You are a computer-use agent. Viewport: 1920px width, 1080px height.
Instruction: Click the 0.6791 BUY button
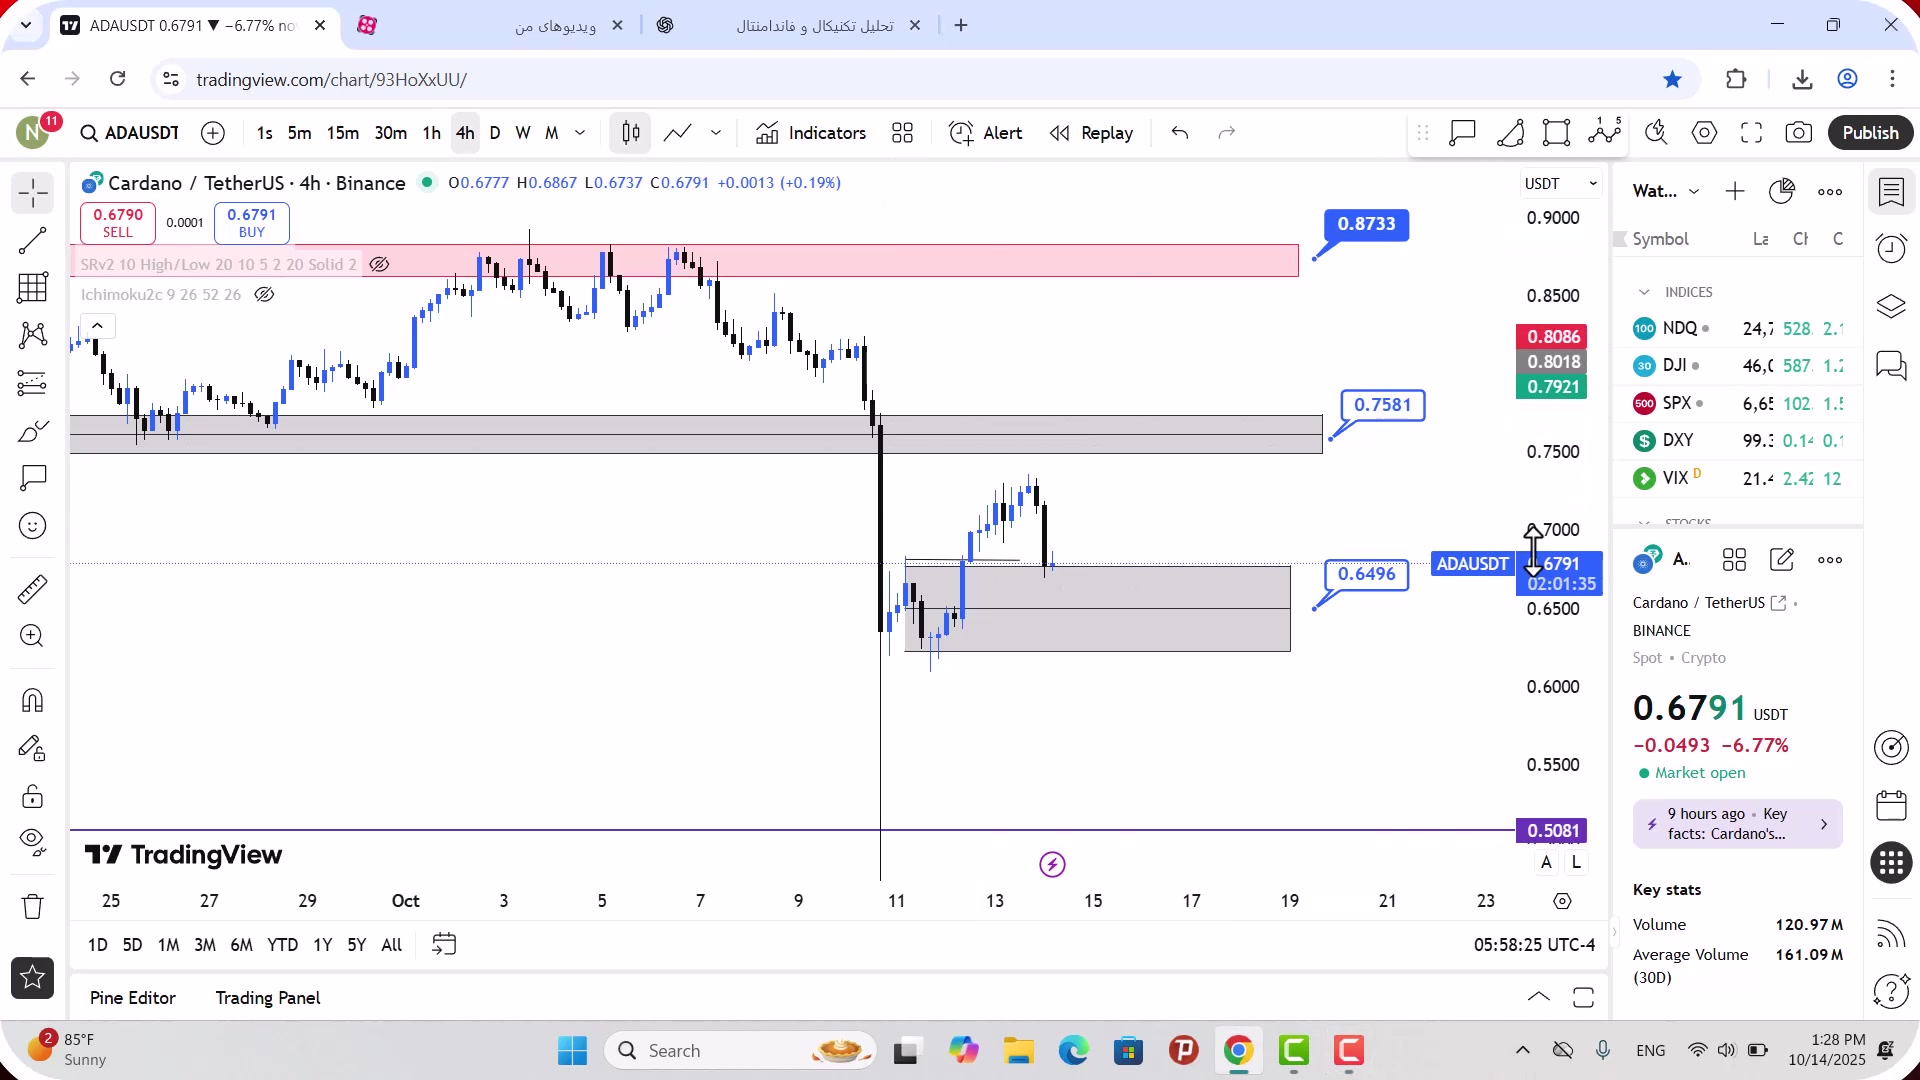click(x=252, y=223)
